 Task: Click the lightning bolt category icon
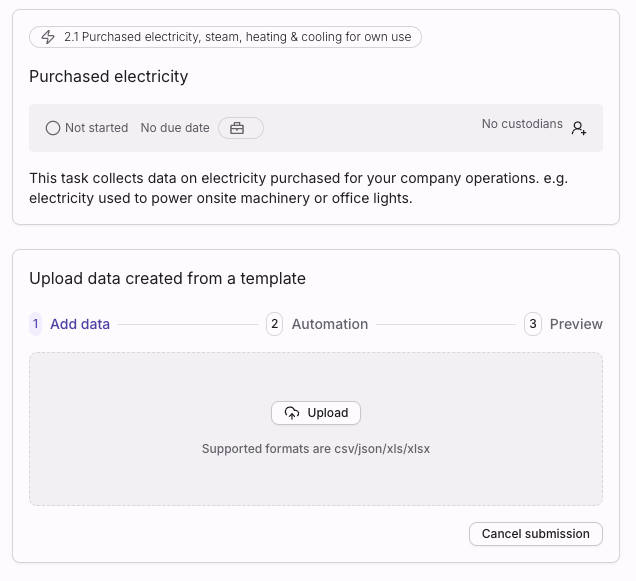click(x=48, y=37)
